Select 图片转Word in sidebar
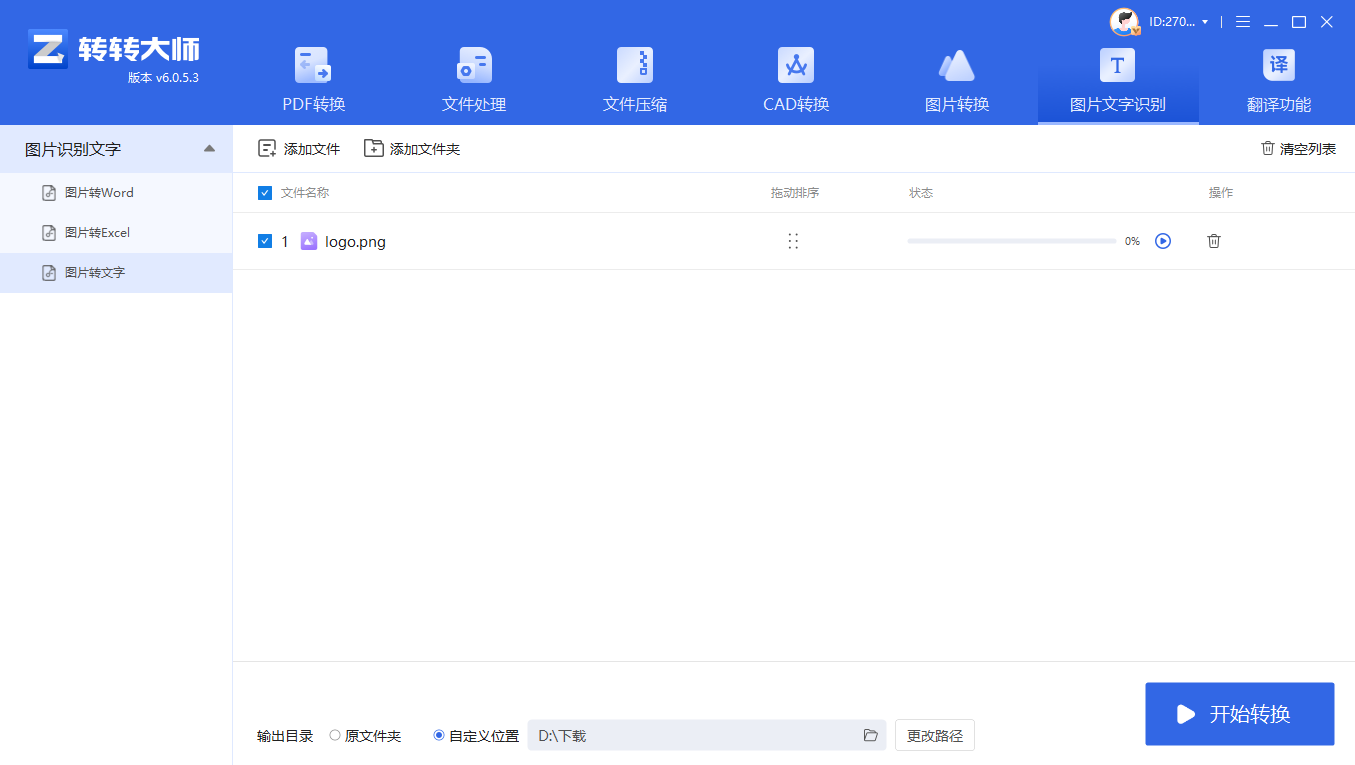Image resolution: width=1355 pixels, height=765 pixels. pyautogui.click(x=116, y=193)
